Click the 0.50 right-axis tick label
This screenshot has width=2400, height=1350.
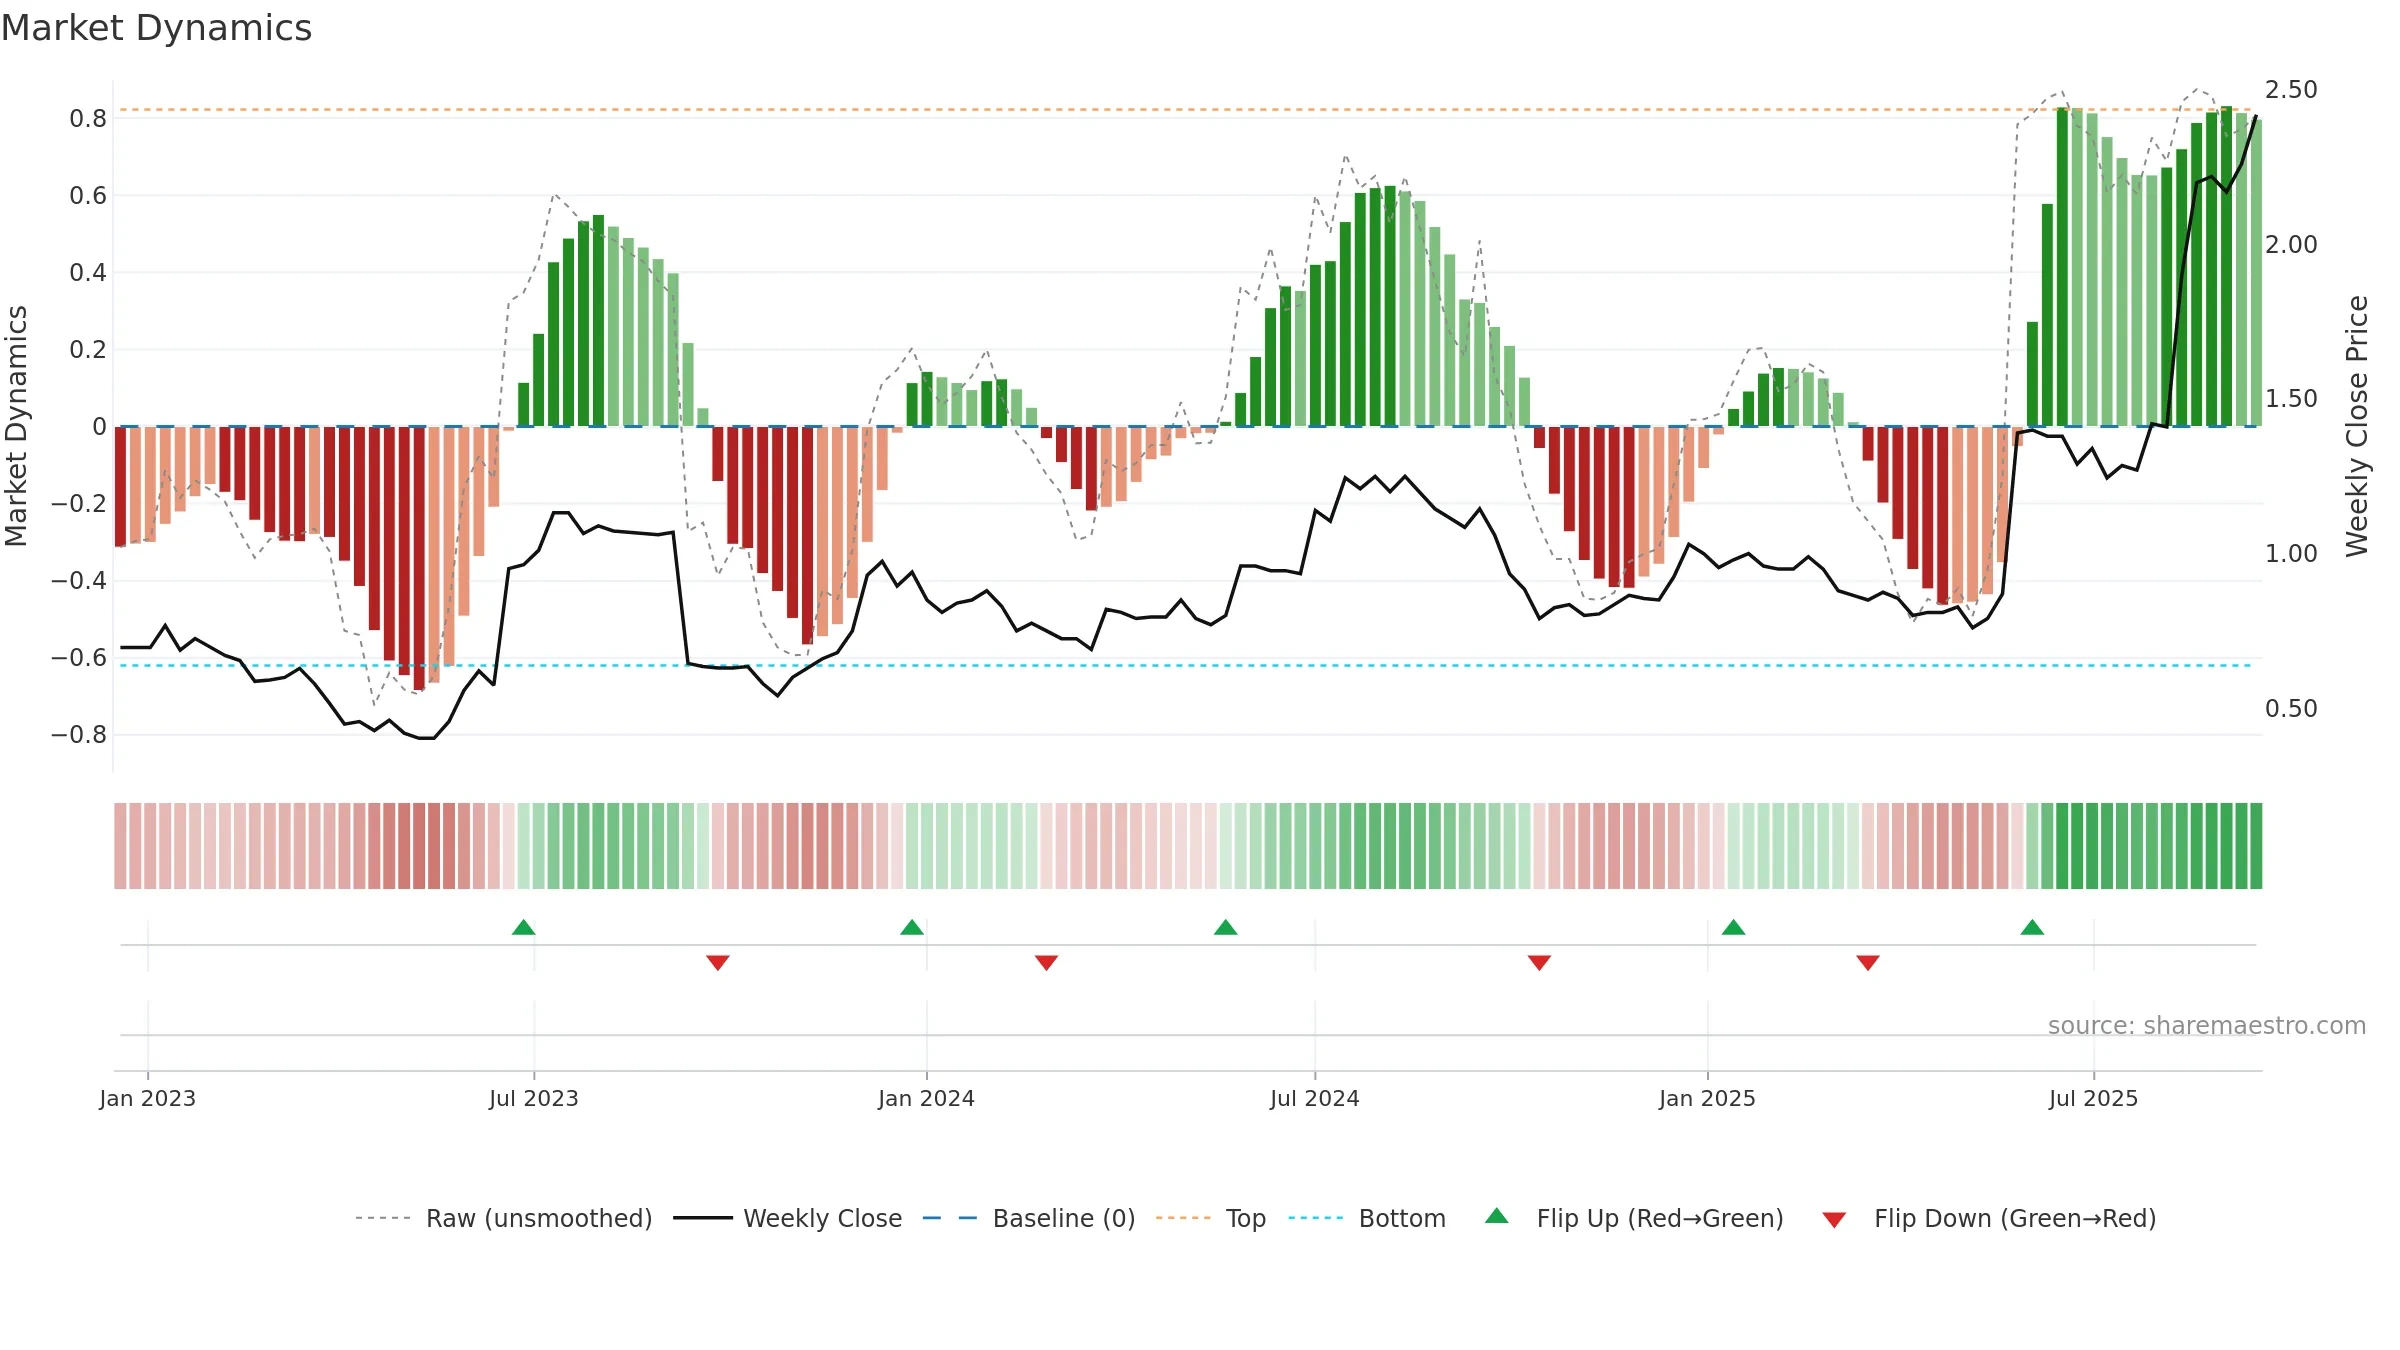pos(2291,709)
